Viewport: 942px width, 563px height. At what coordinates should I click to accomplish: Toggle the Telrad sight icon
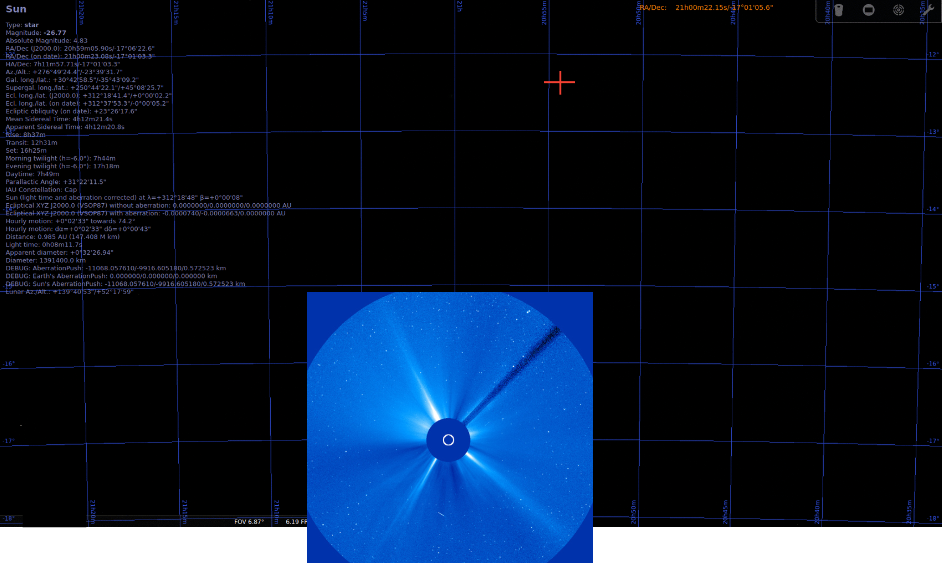[x=899, y=10]
